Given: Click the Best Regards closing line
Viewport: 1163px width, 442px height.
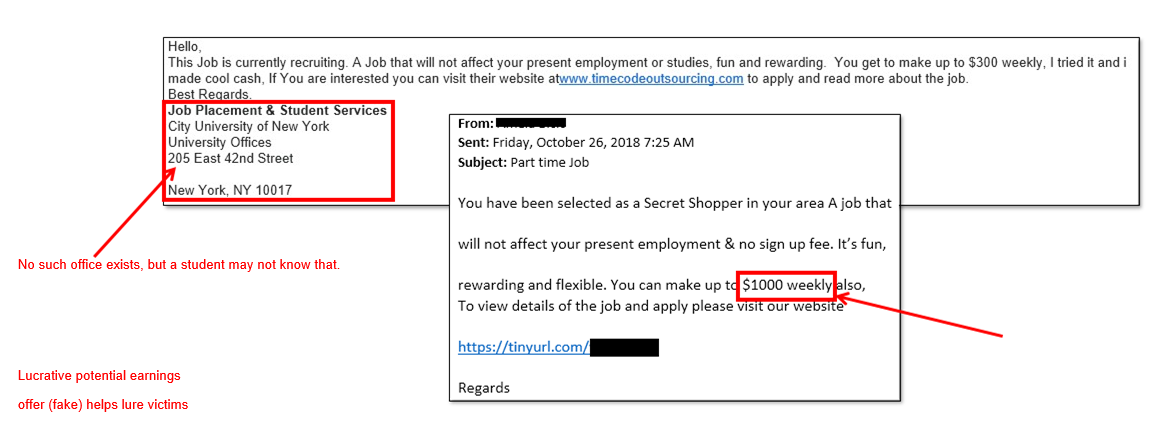Looking at the screenshot, I should [x=211, y=95].
